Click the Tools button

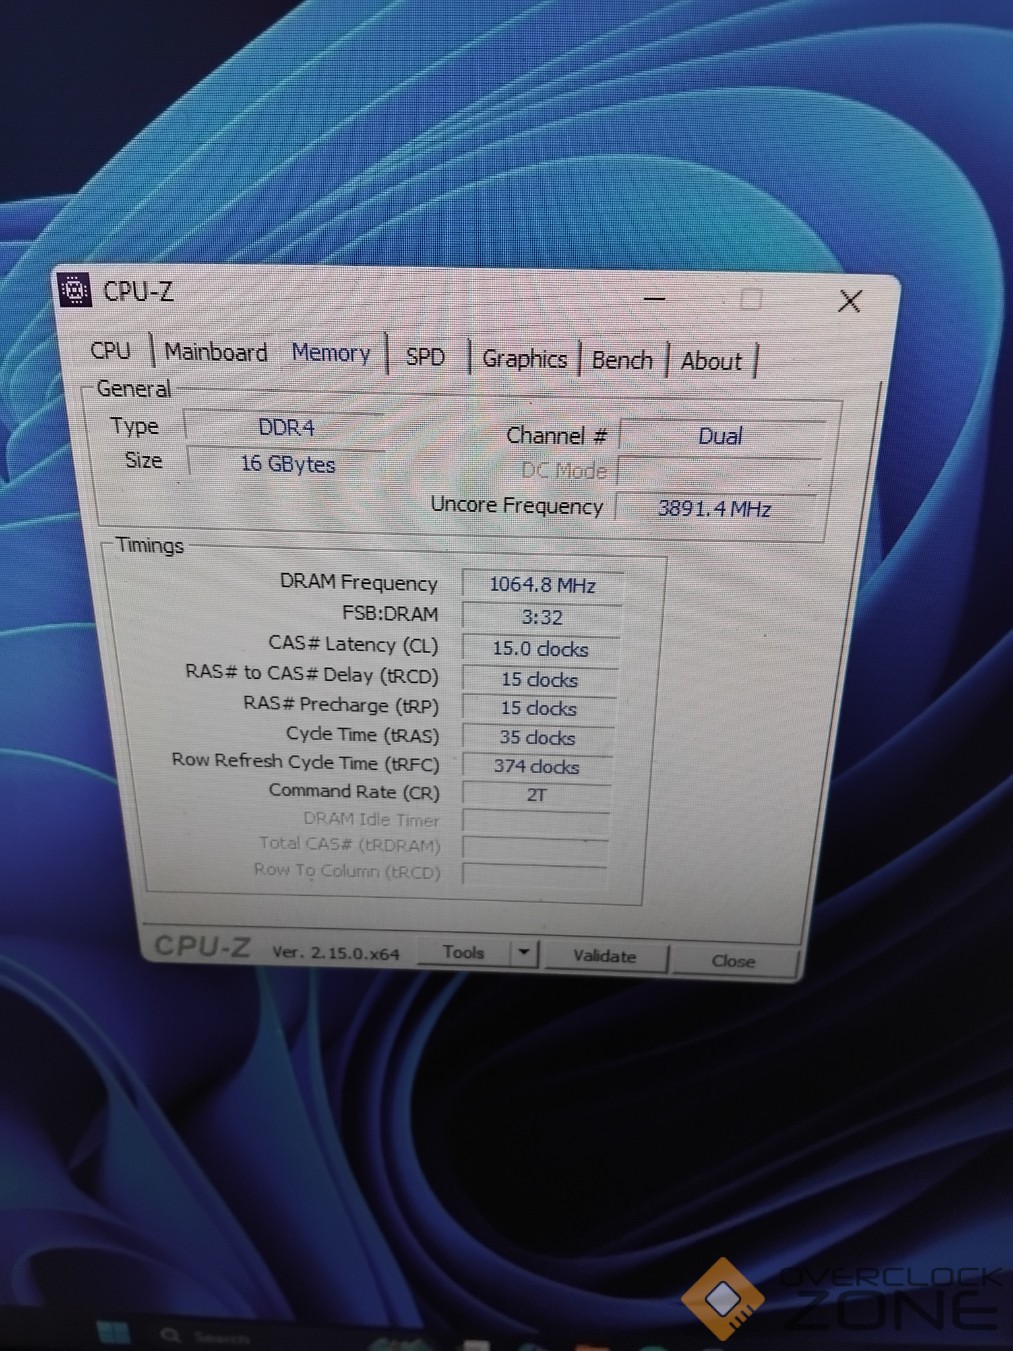coord(463,952)
